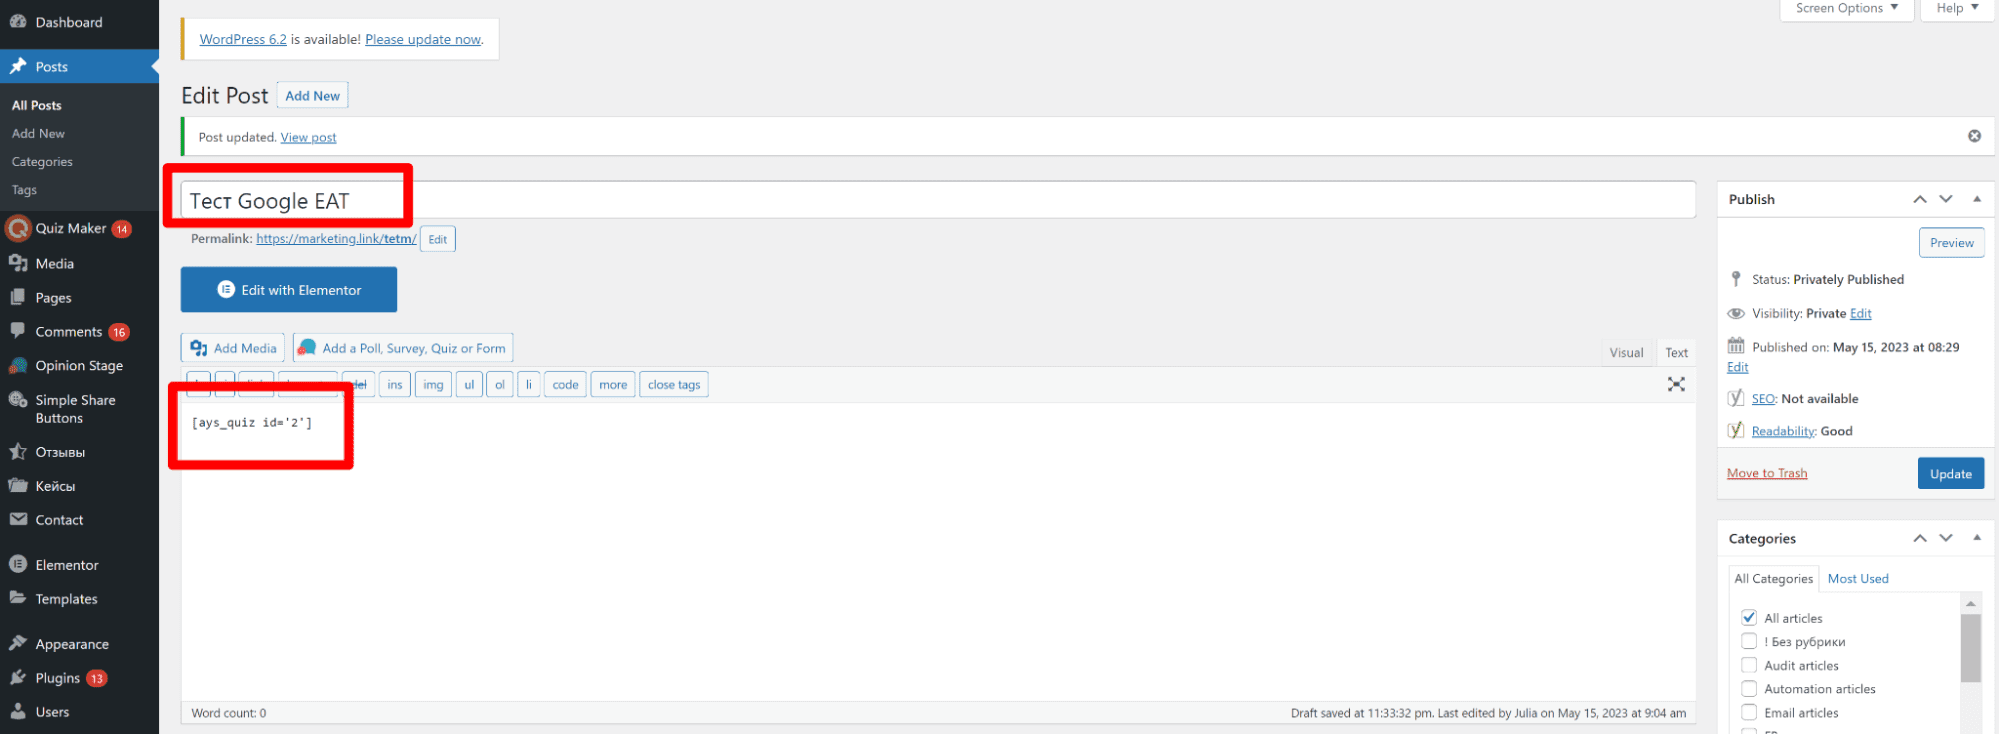Image resolution: width=1999 pixels, height=735 pixels.
Task: Check the Audit articles category
Action: [1749, 665]
